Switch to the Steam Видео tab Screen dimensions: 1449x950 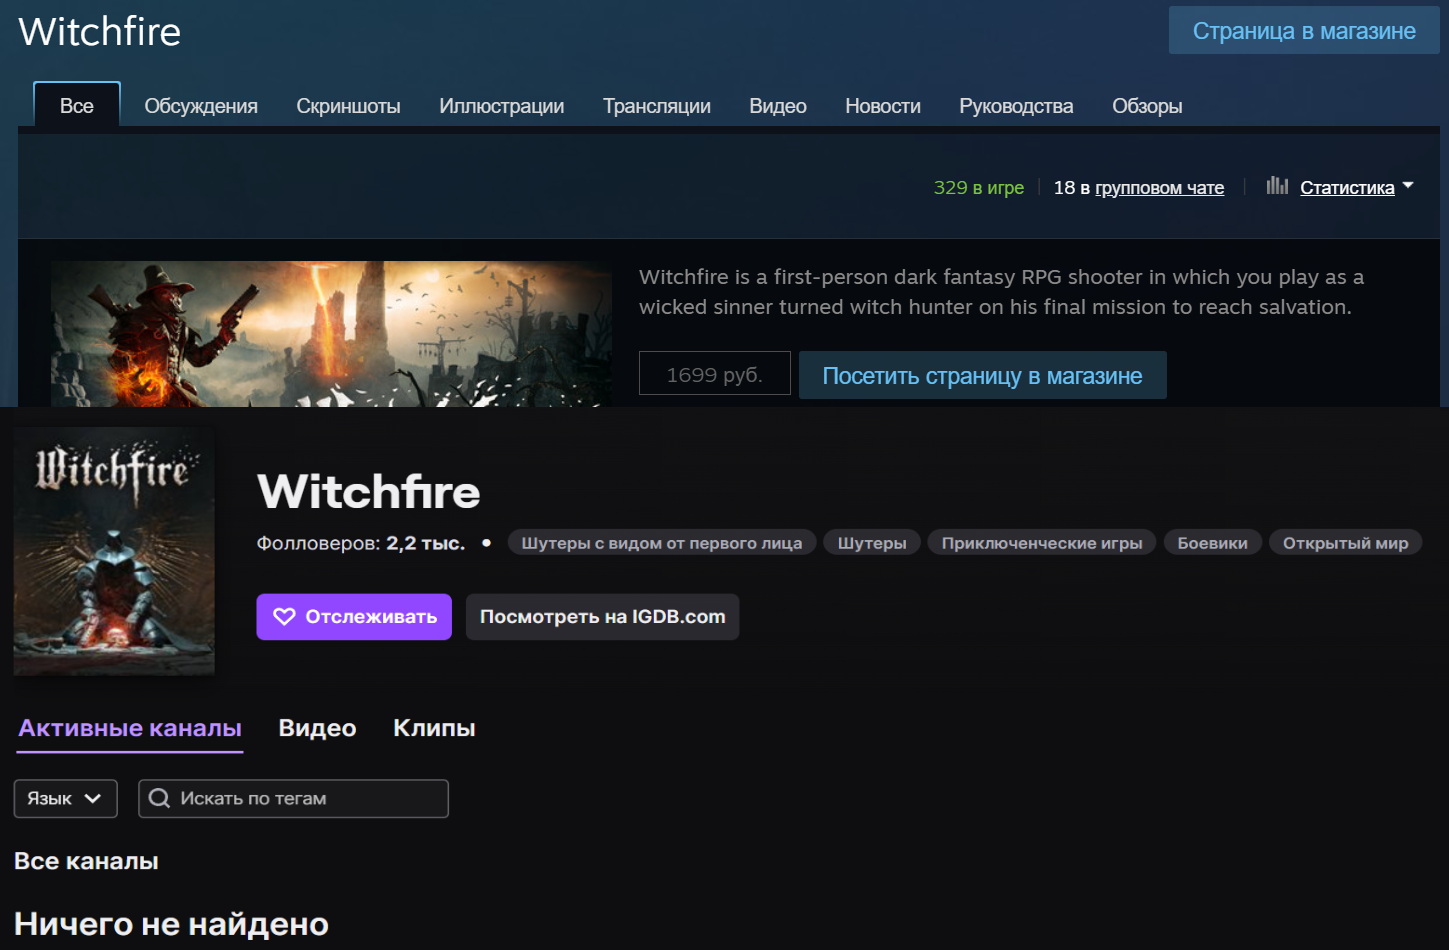pyautogui.click(x=778, y=106)
